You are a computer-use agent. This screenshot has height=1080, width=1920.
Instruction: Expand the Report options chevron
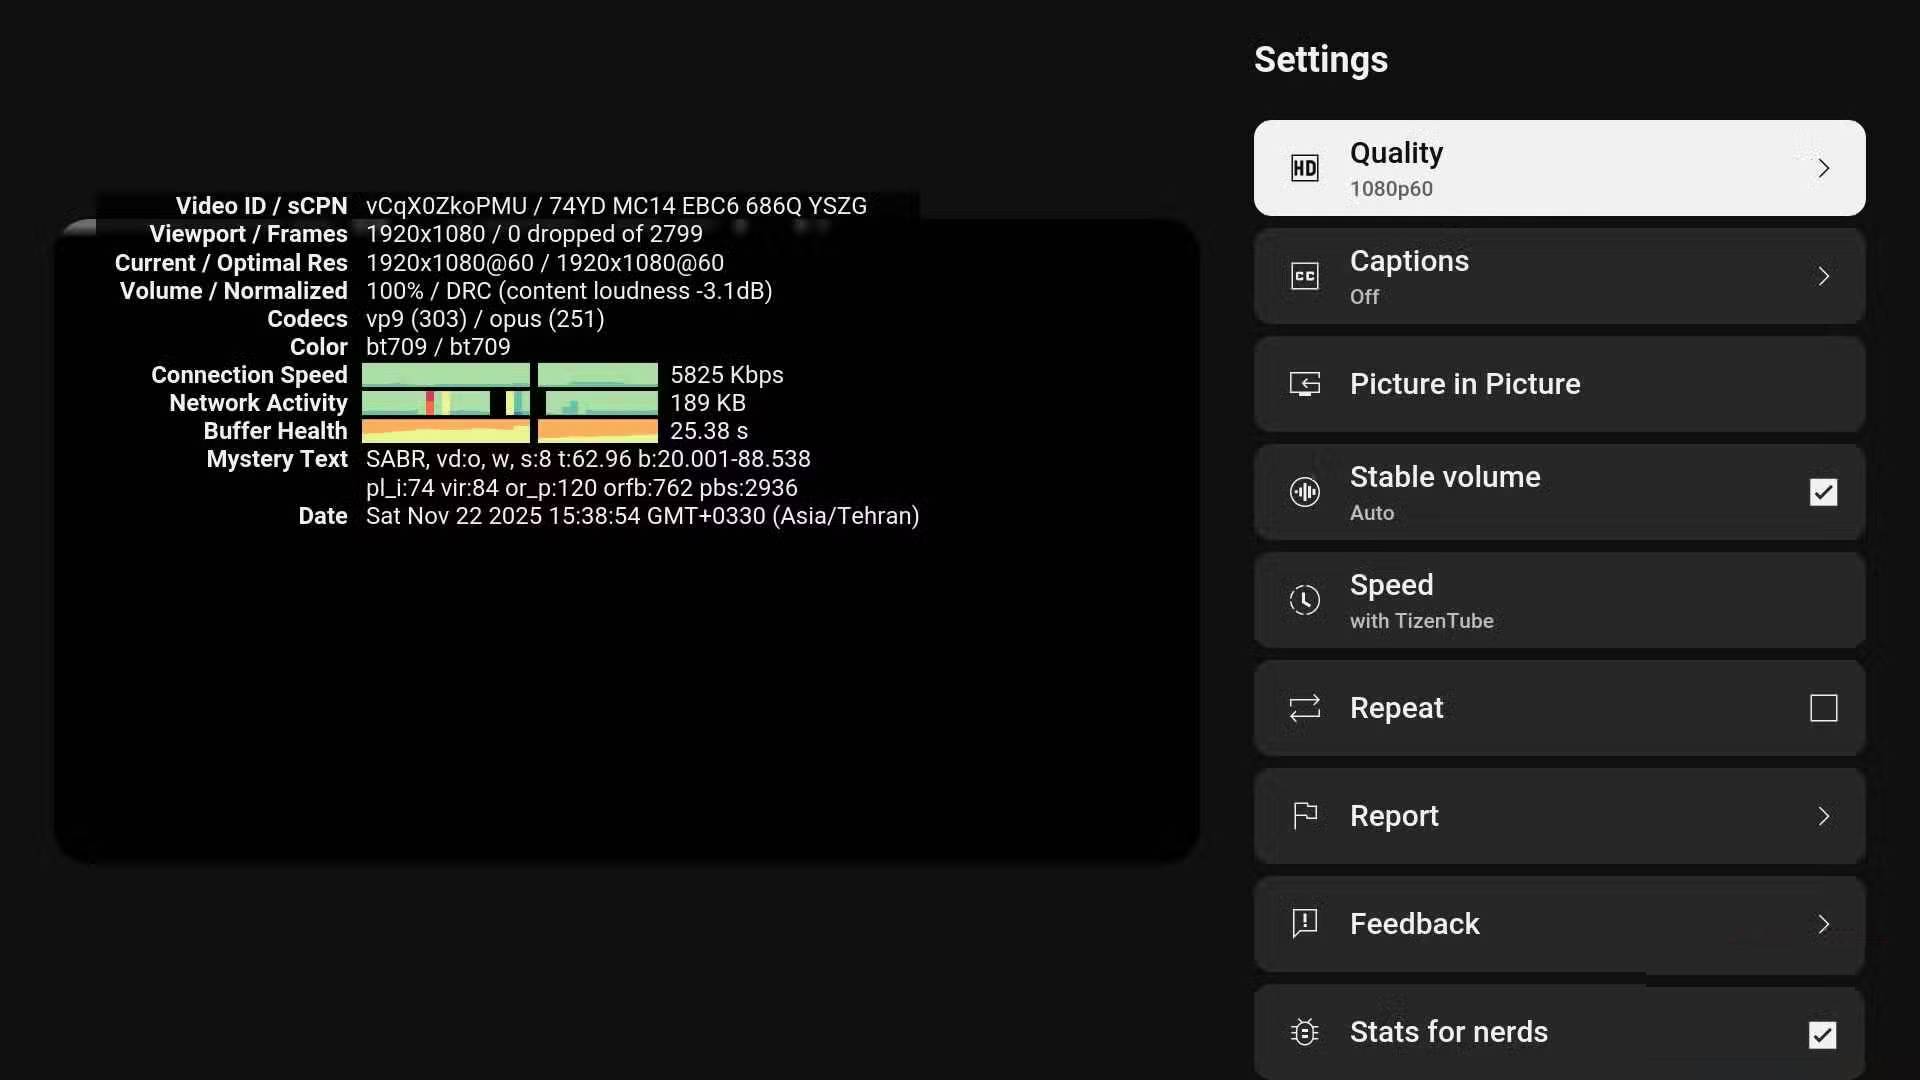(1824, 815)
